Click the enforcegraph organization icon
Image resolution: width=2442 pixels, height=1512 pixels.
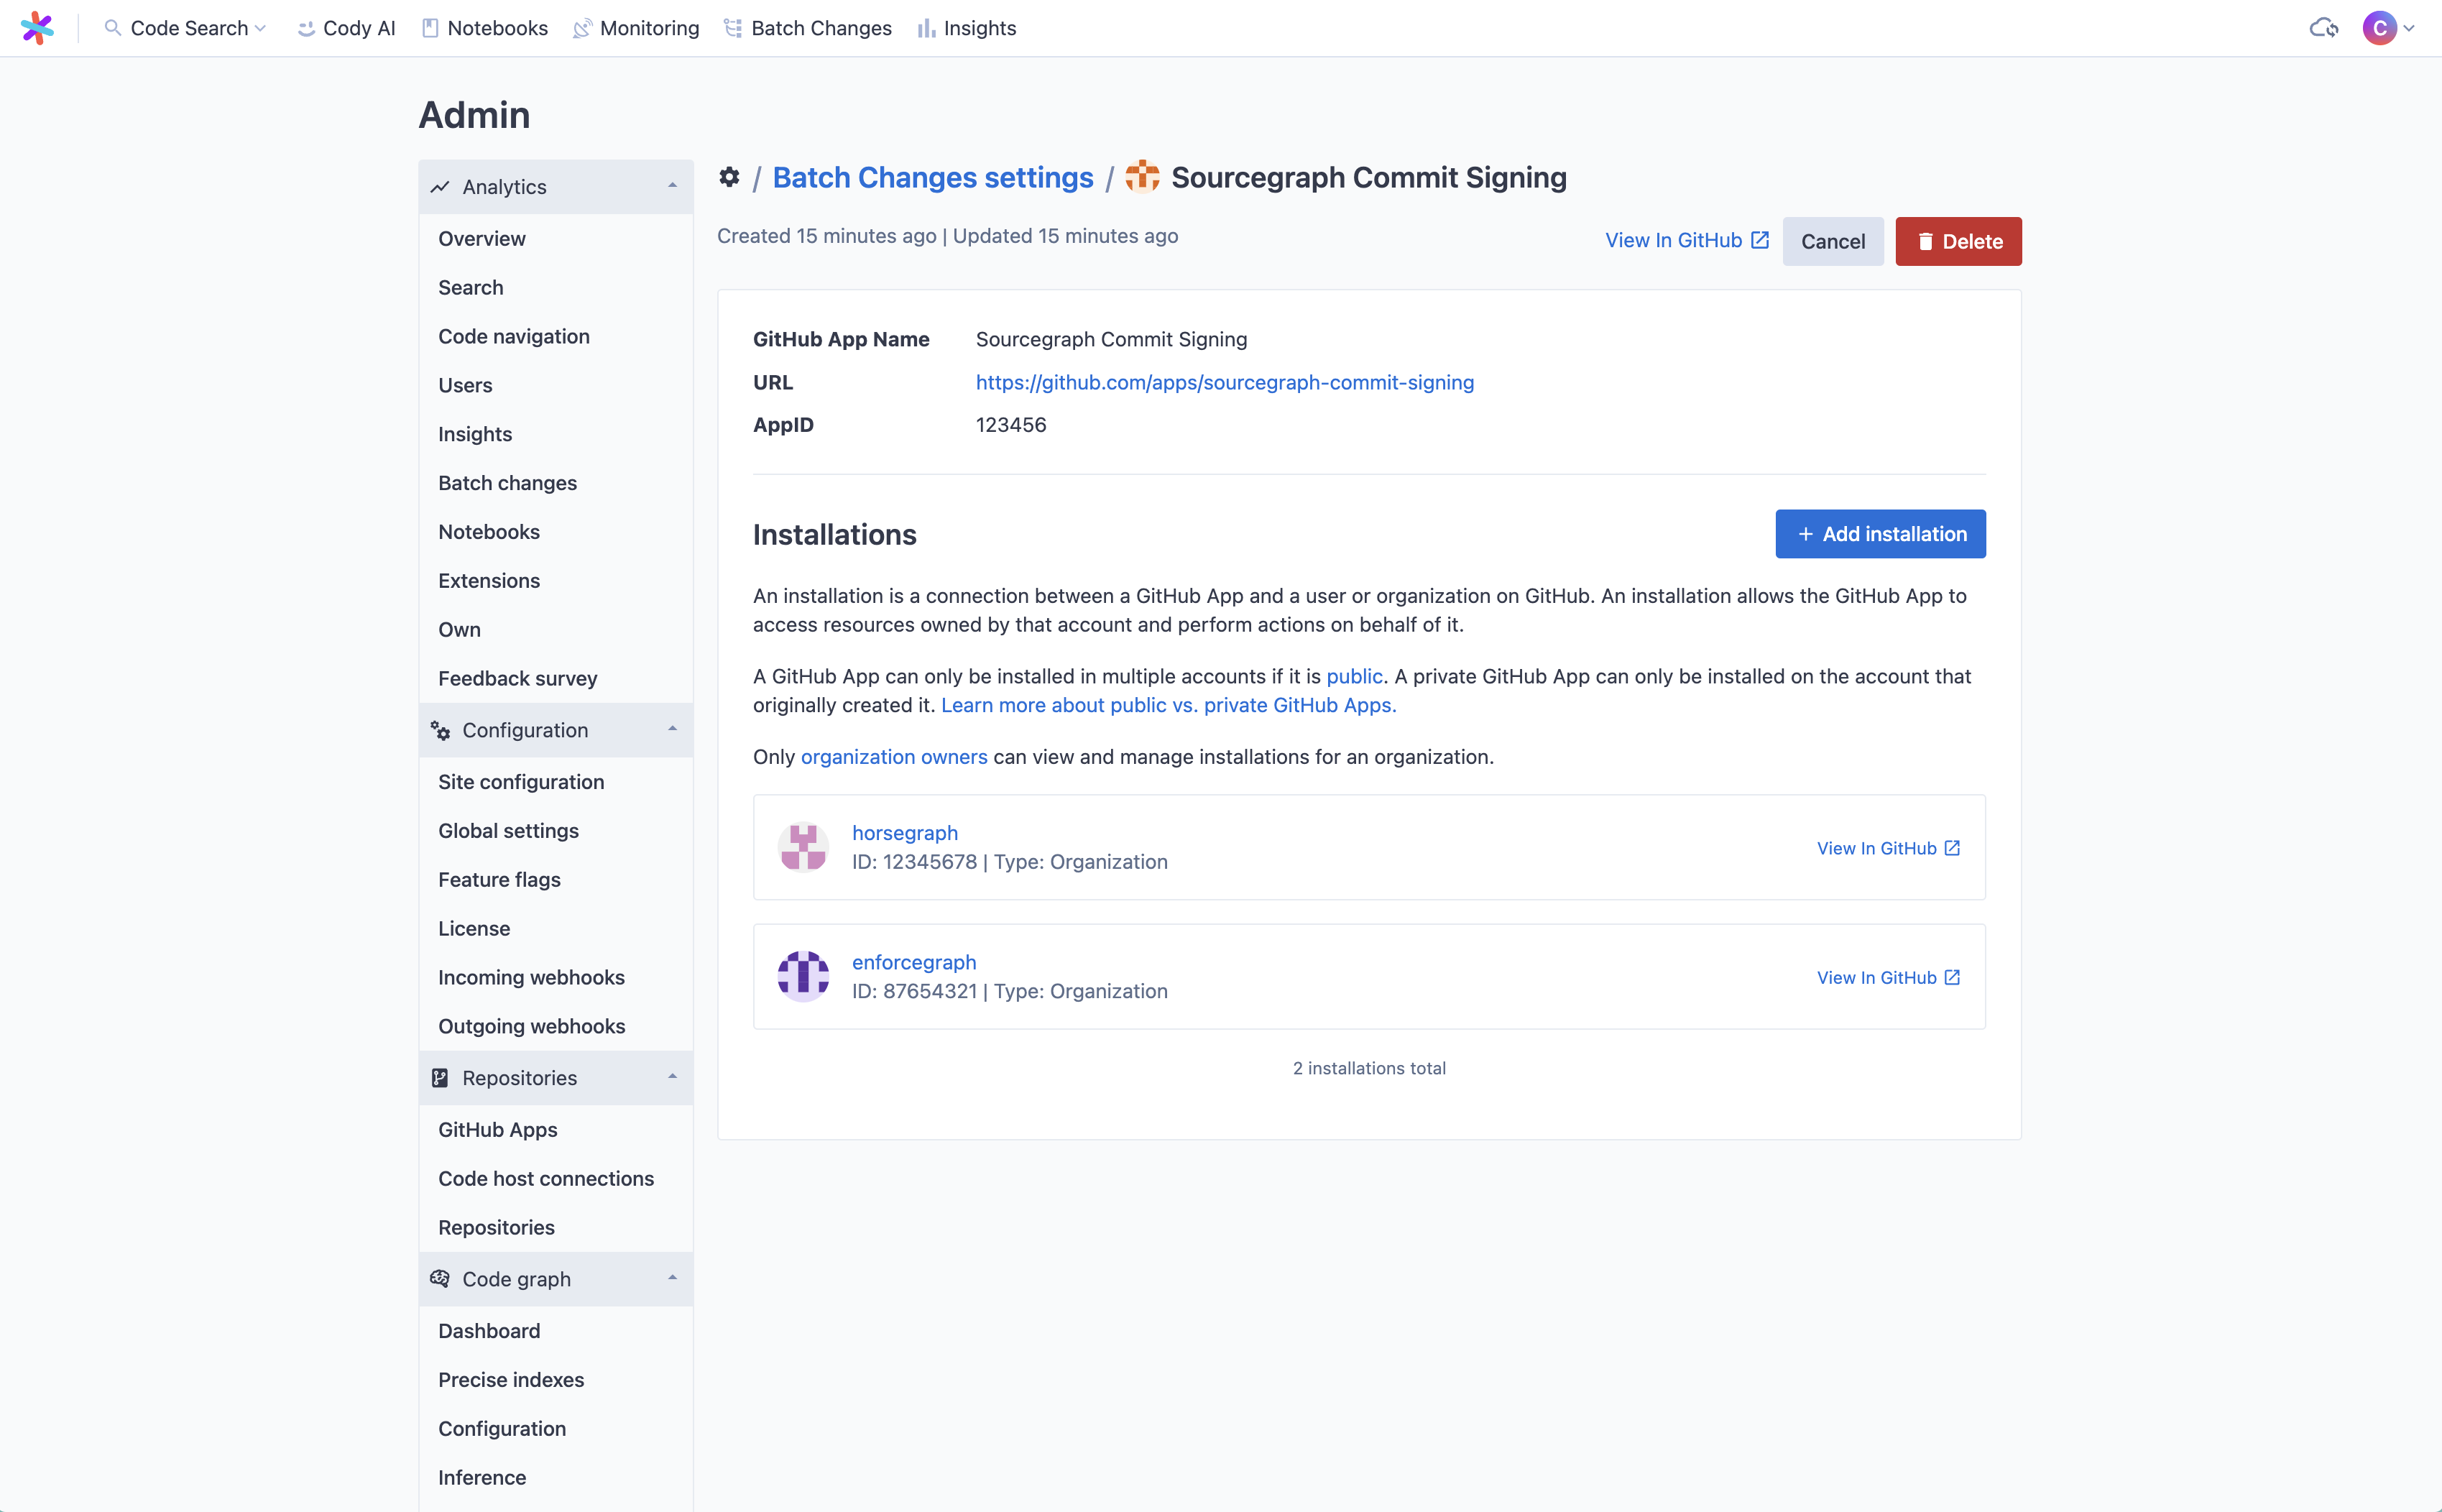tap(802, 975)
